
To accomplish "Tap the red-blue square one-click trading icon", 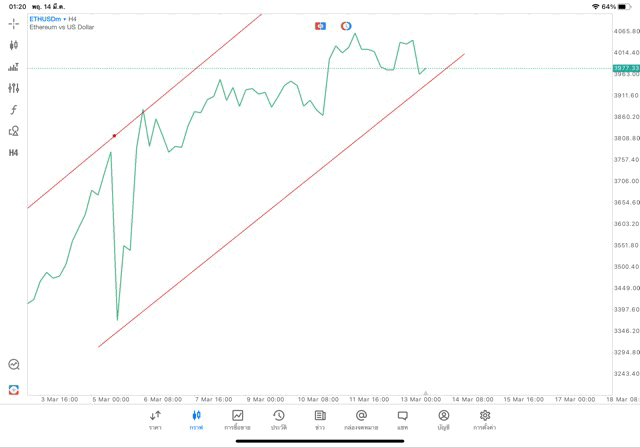I will point(321,26).
